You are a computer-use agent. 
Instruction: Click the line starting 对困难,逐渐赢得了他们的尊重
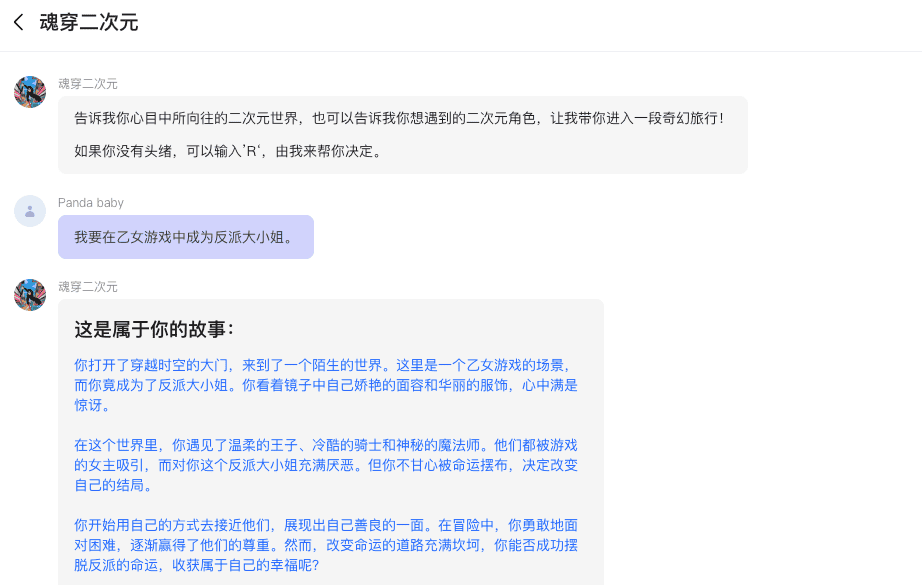click(325, 545)
